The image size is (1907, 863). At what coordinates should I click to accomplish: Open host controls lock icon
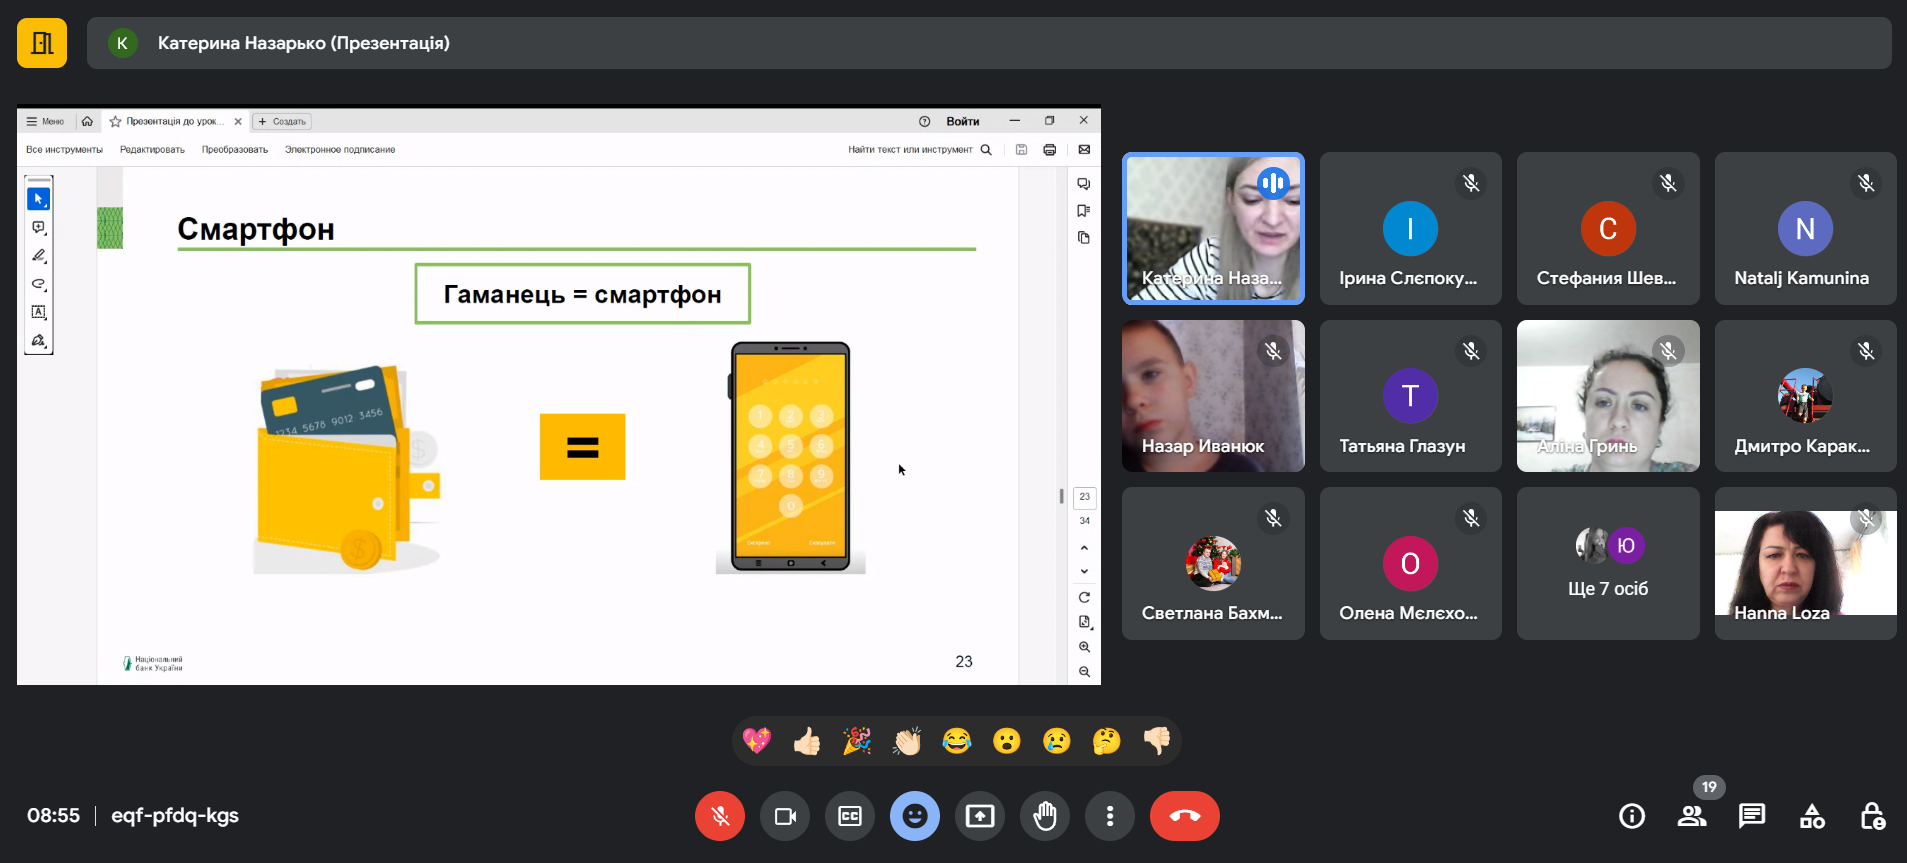click(1871, 816)
